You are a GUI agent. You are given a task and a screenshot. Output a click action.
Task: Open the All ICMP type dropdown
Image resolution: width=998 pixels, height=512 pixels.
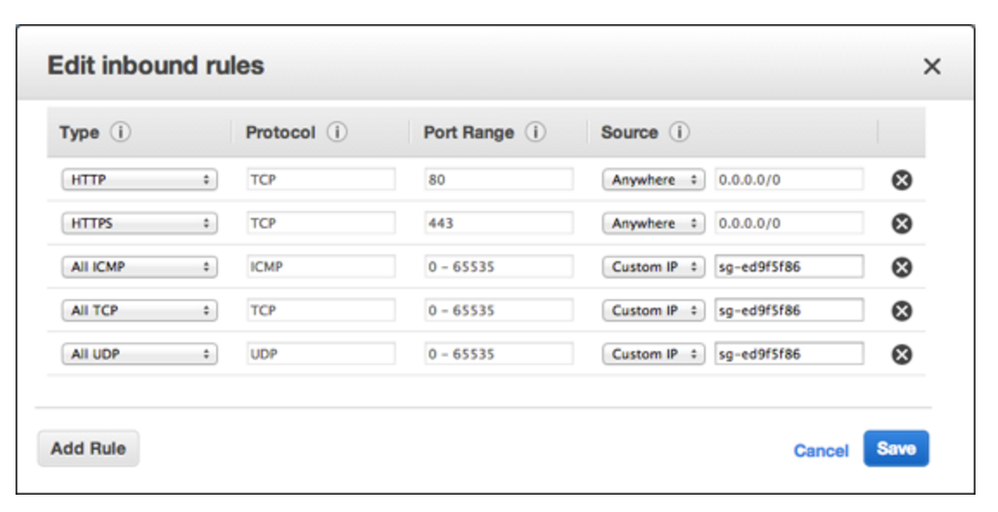tap(139, 267)
